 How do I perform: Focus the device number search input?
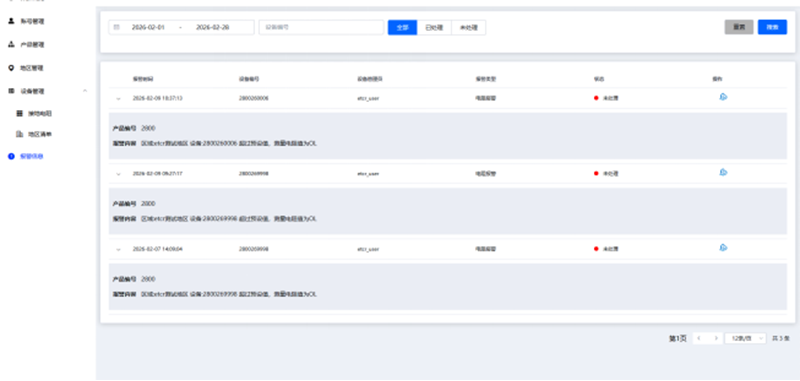point(321,28)
